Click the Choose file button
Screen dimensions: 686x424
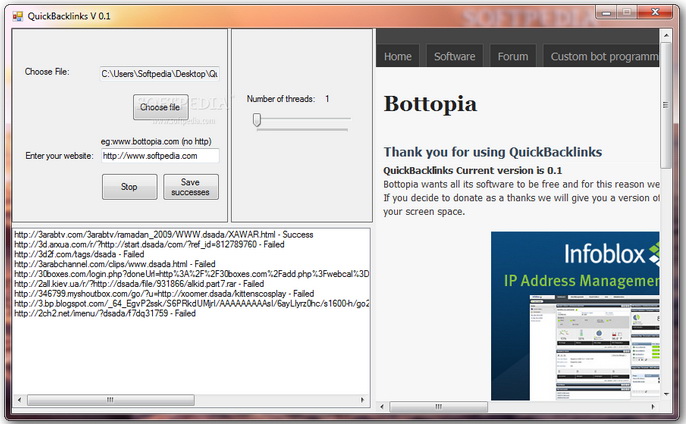tap(161, 107)
